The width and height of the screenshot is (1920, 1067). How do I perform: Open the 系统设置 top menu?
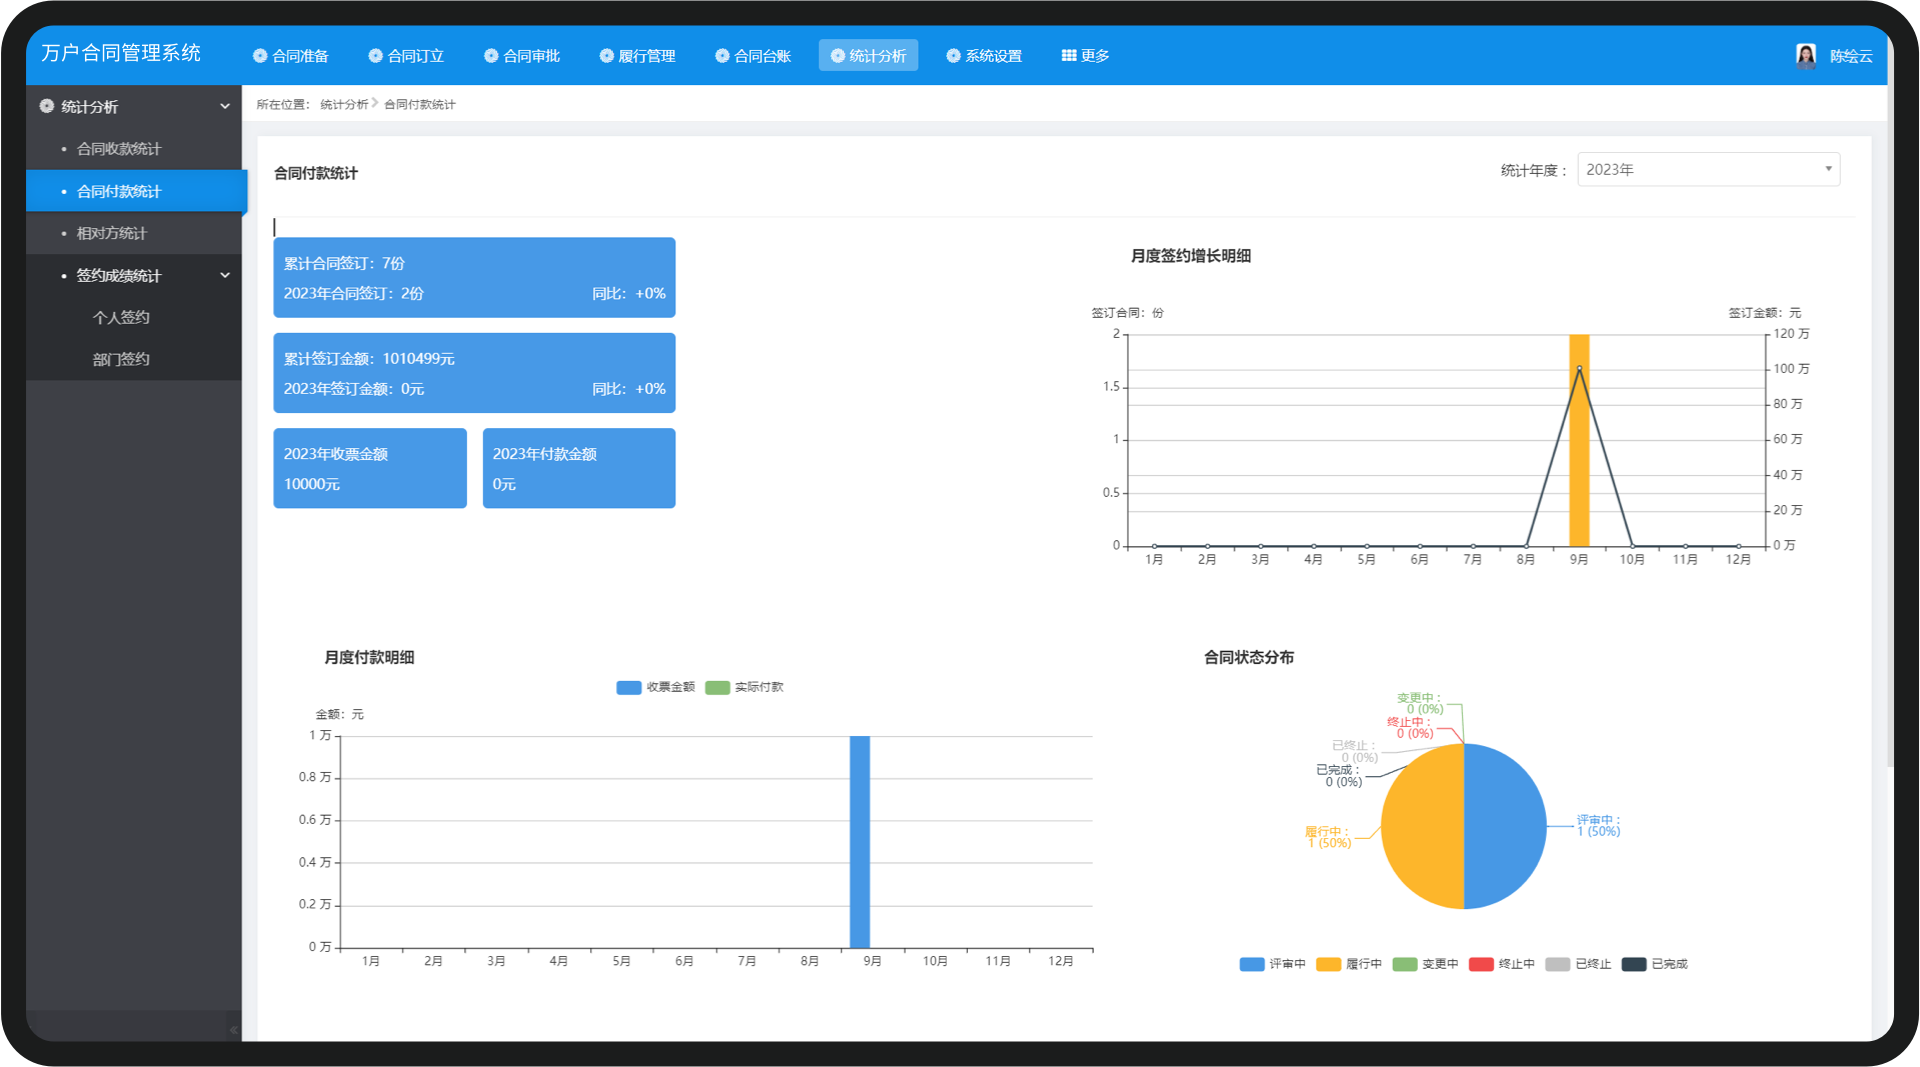(984, 56)
